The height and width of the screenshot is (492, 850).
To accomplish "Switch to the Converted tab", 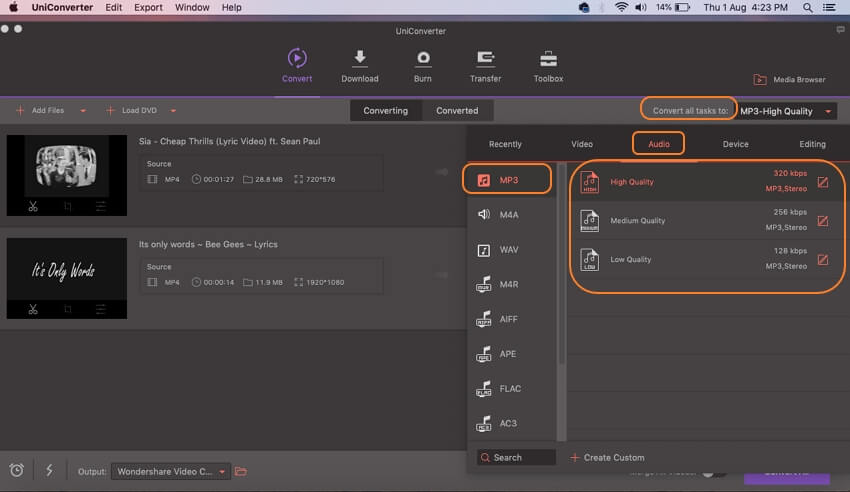I will (x=457, y=111).
